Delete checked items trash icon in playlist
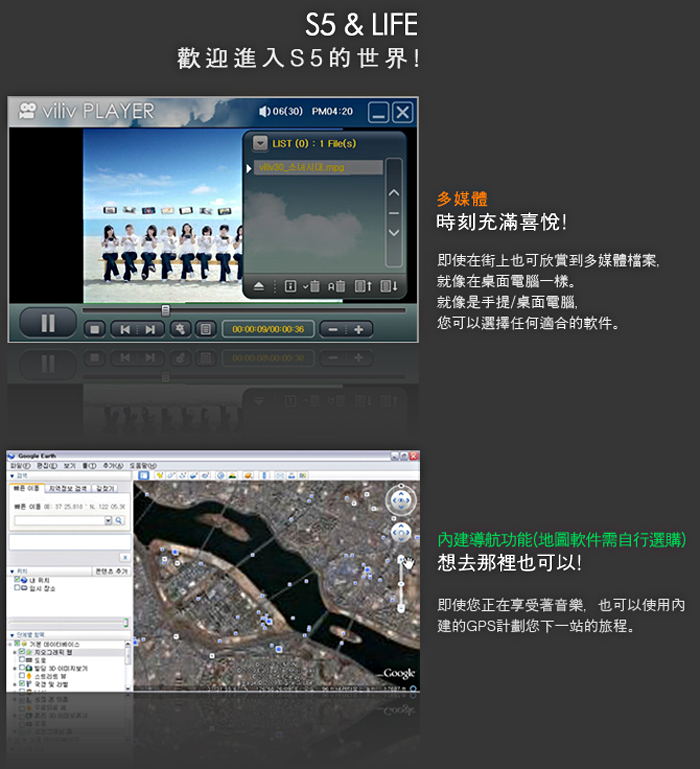 click(x=311, y=286)
